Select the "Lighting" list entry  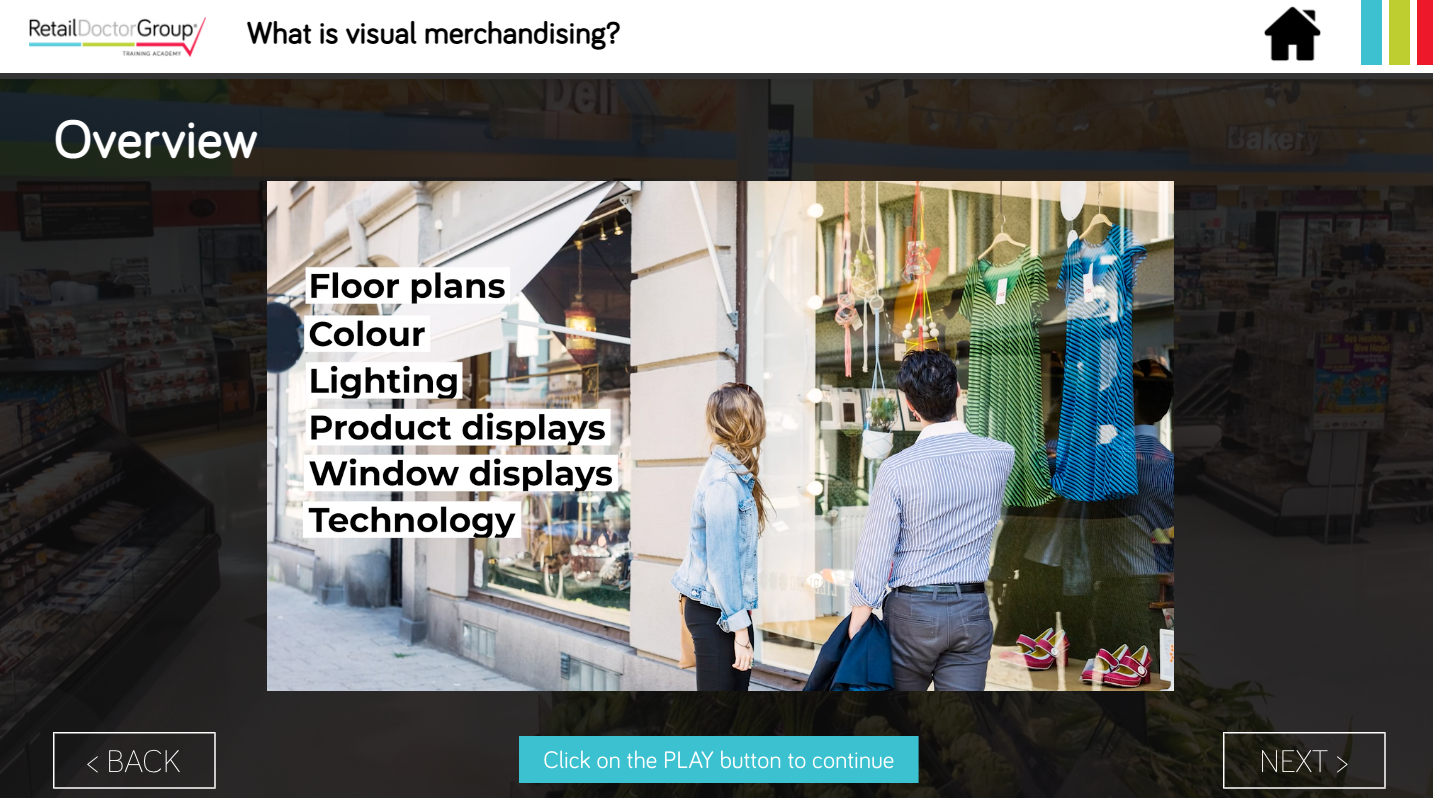(x=384, y=380)
